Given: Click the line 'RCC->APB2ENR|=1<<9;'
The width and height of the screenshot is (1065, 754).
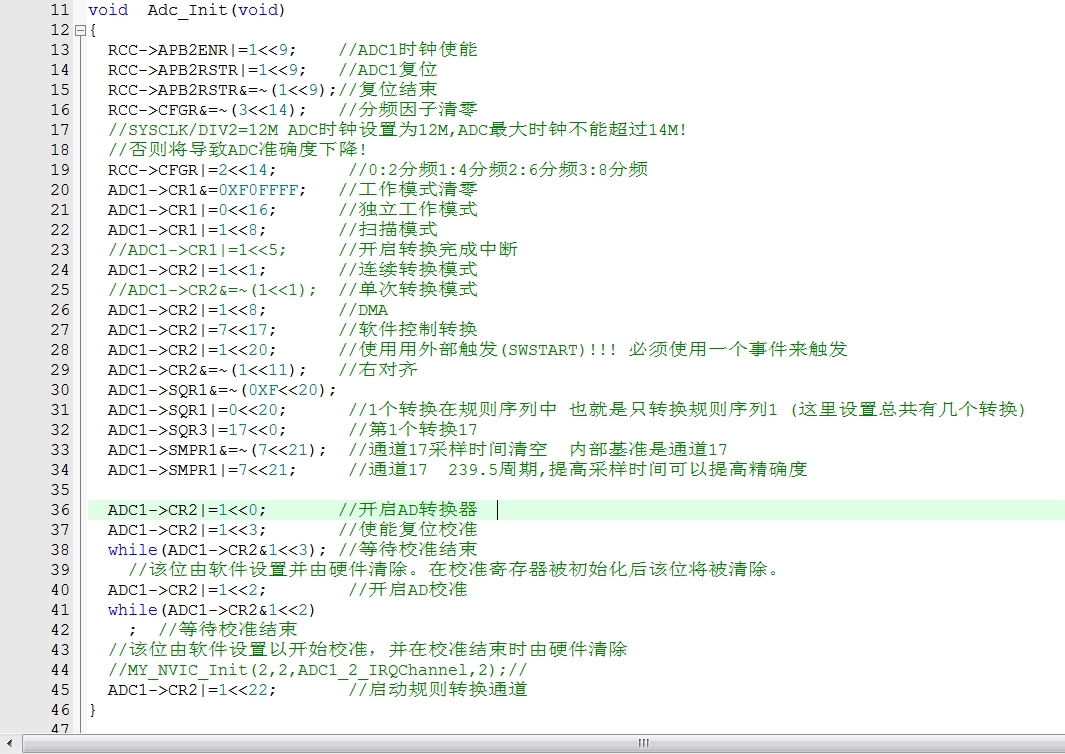Looking at the screenshot, I should point(202,50).
